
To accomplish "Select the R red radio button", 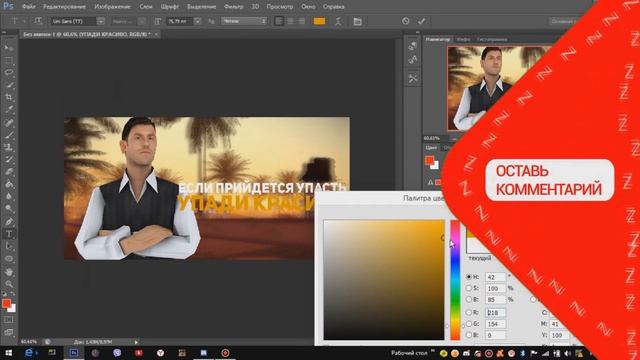I will pyautogui.click(x=469, y=313).
